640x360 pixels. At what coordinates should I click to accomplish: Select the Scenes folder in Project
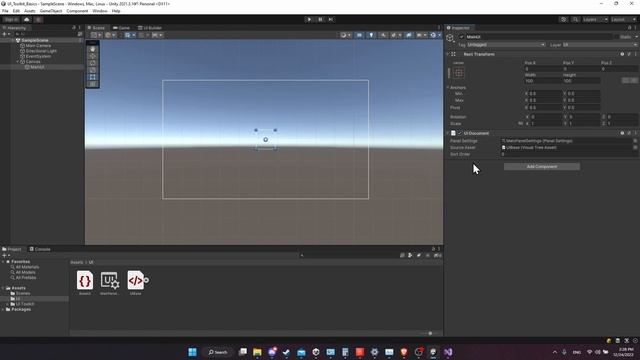pyautogui.click(x=23, y=293)
